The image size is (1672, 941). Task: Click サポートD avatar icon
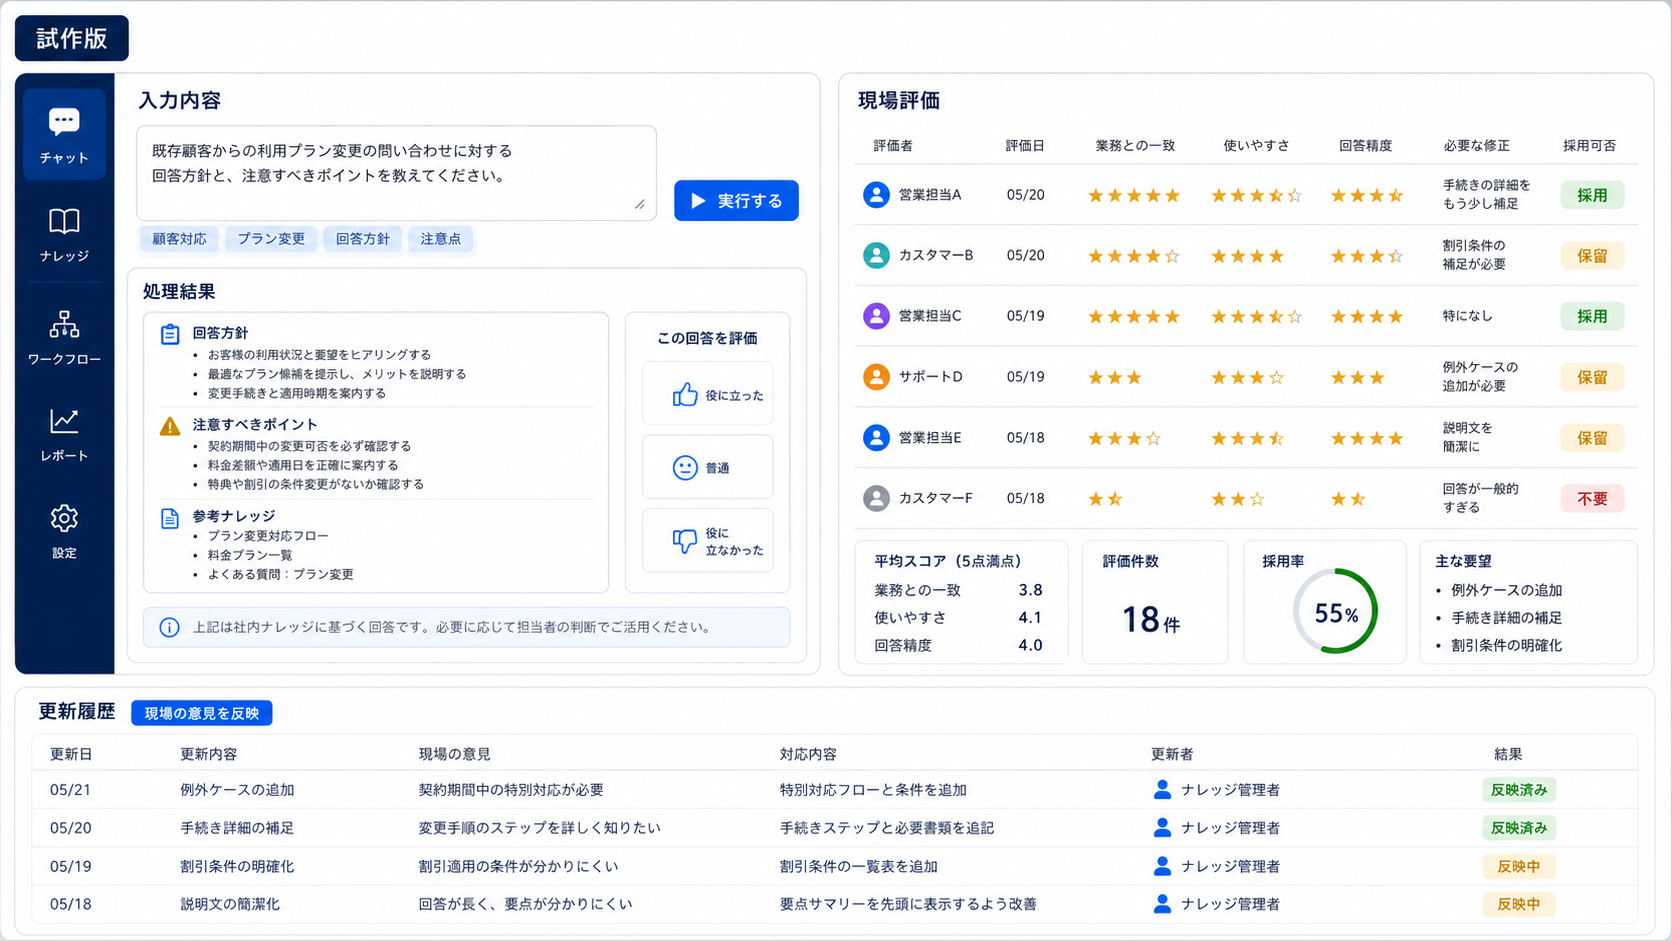[876, 377]
